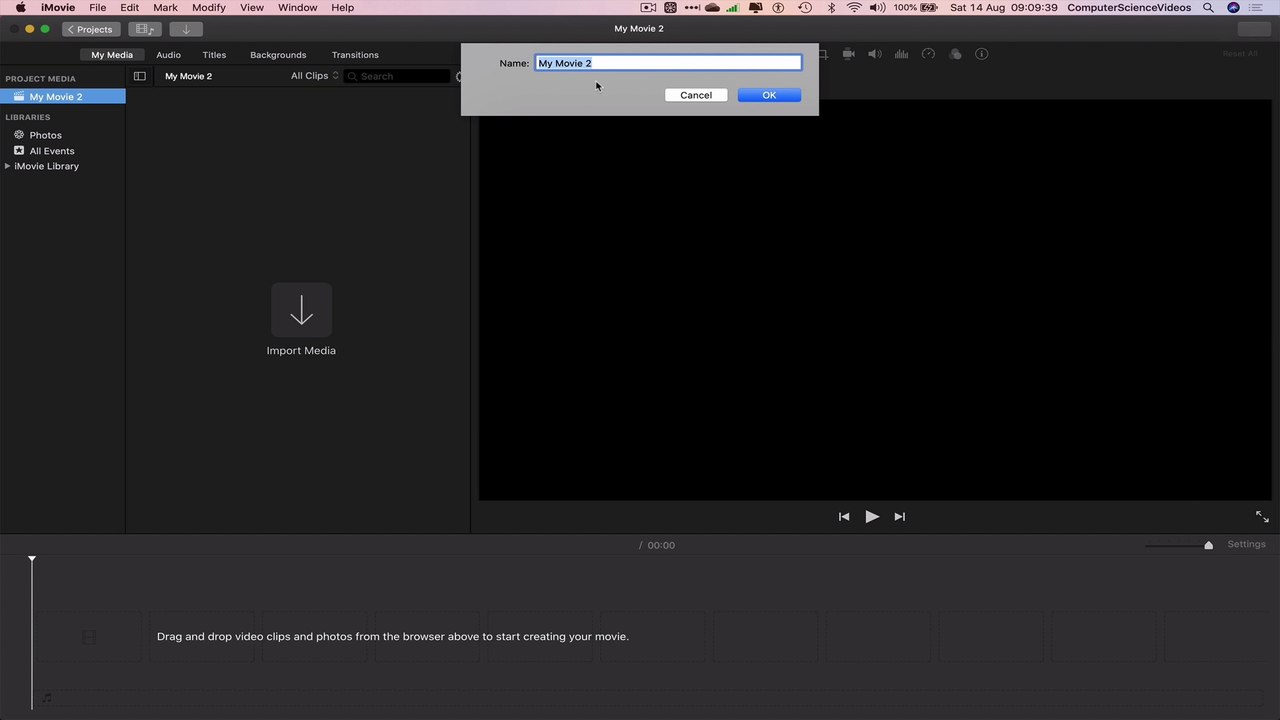
Task: Go back to Projects
Action: 91,29
